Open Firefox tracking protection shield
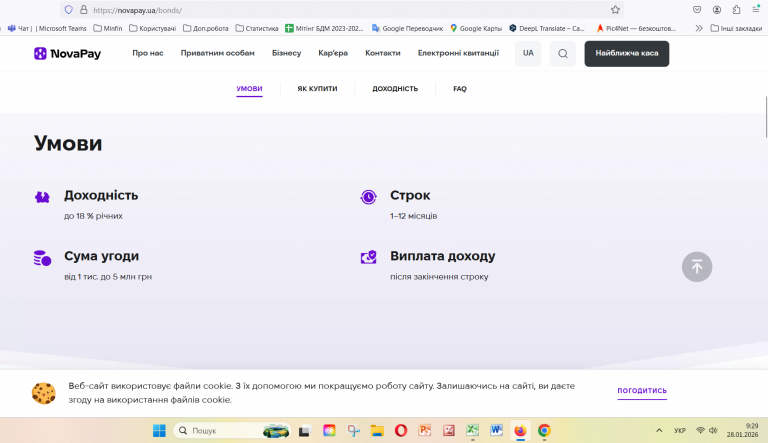This screenshot has width=768, height=443. (x=69, y=10)
